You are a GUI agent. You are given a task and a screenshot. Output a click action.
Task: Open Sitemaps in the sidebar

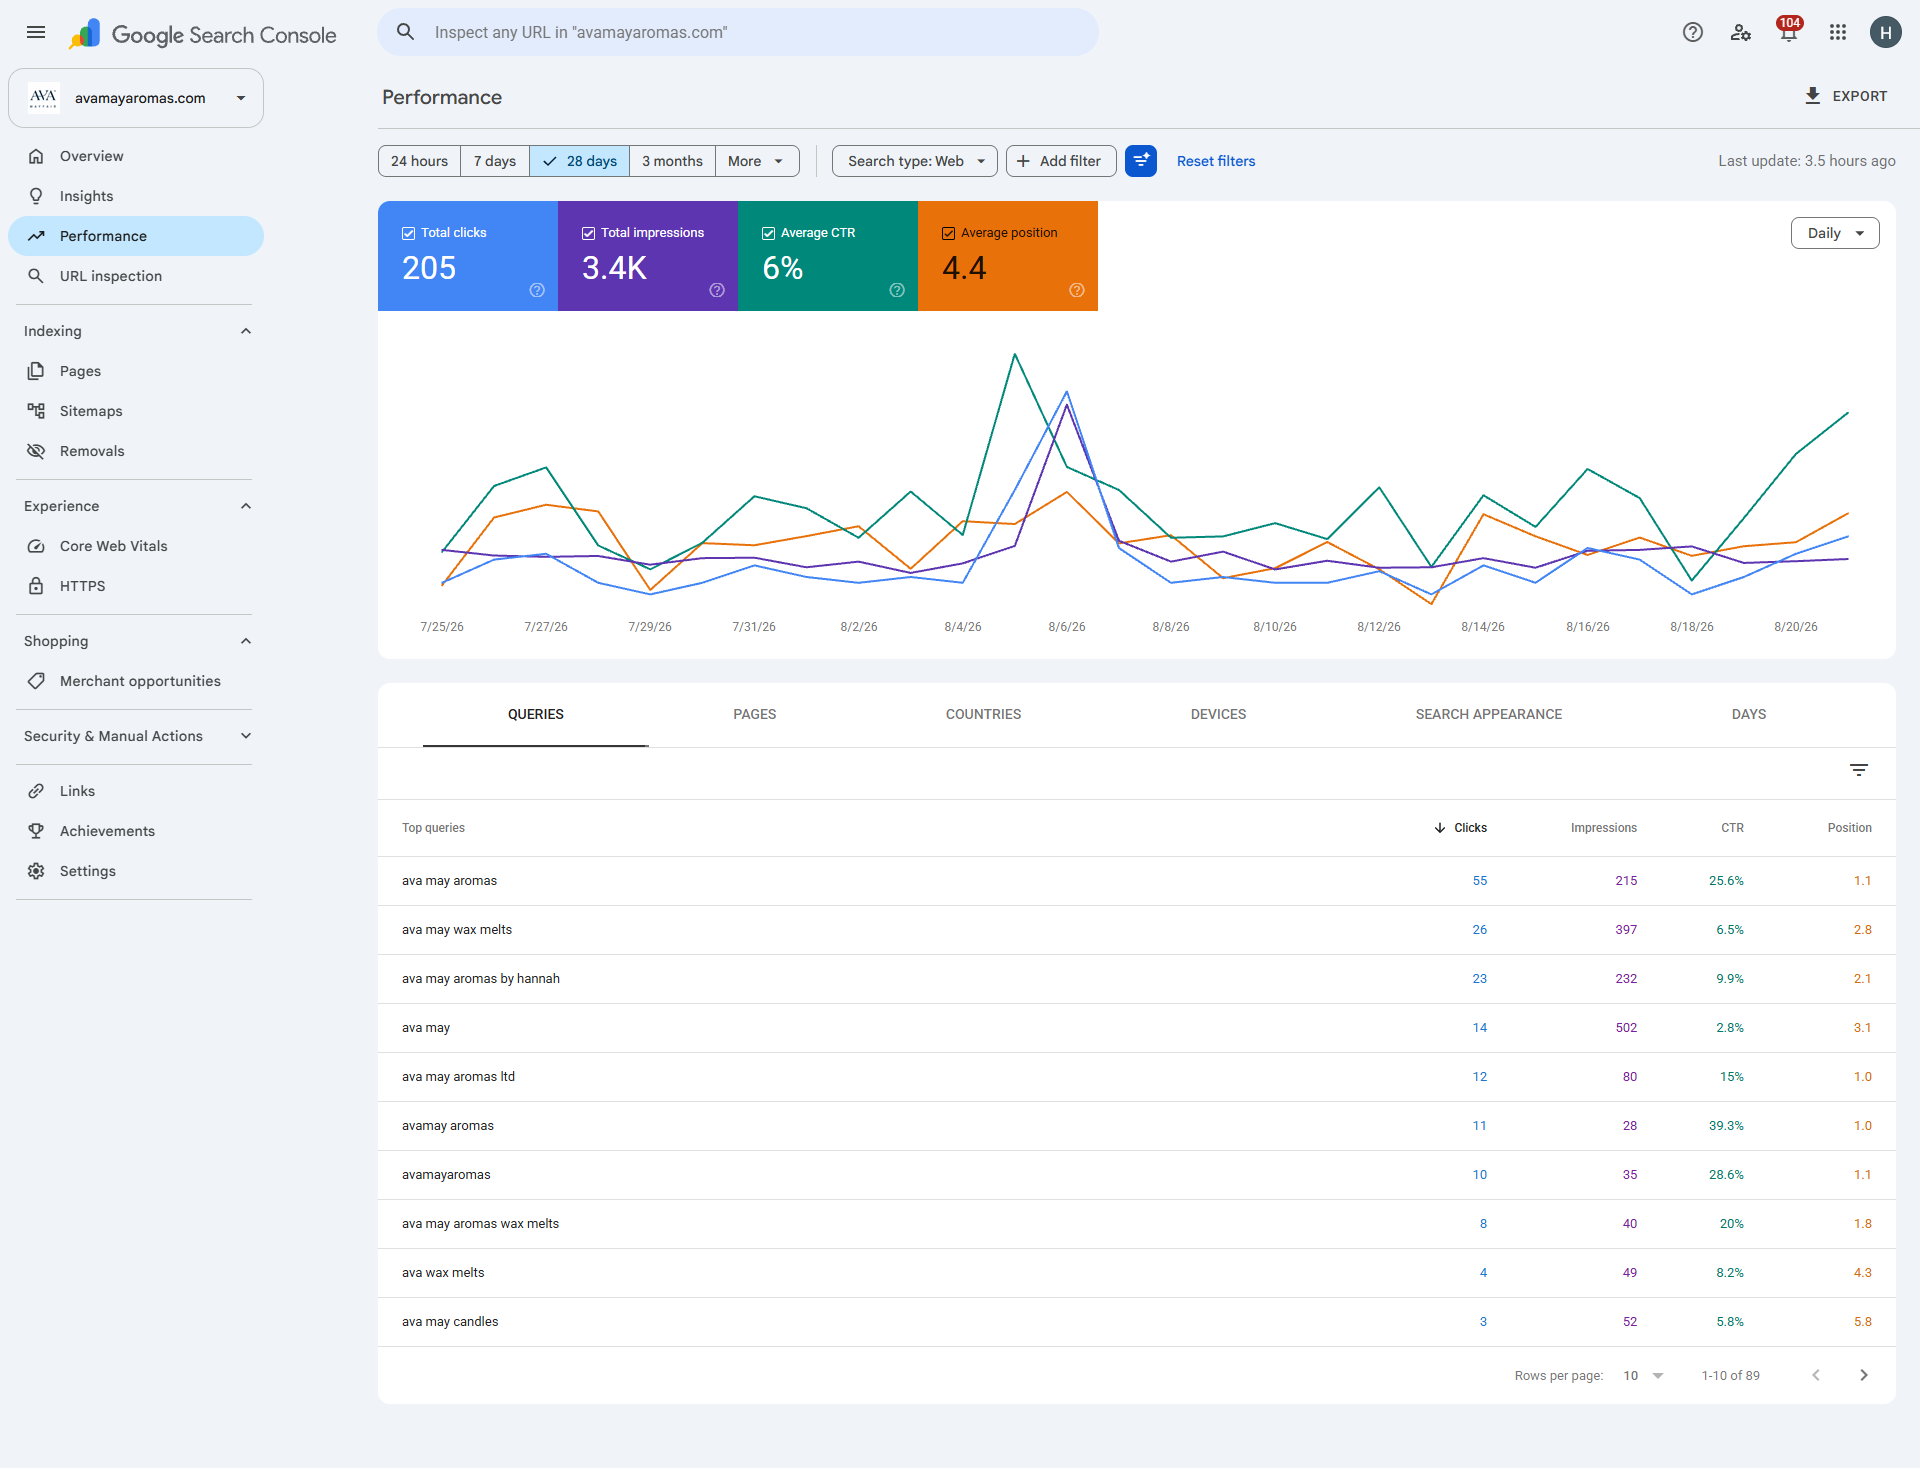point(136,411)
